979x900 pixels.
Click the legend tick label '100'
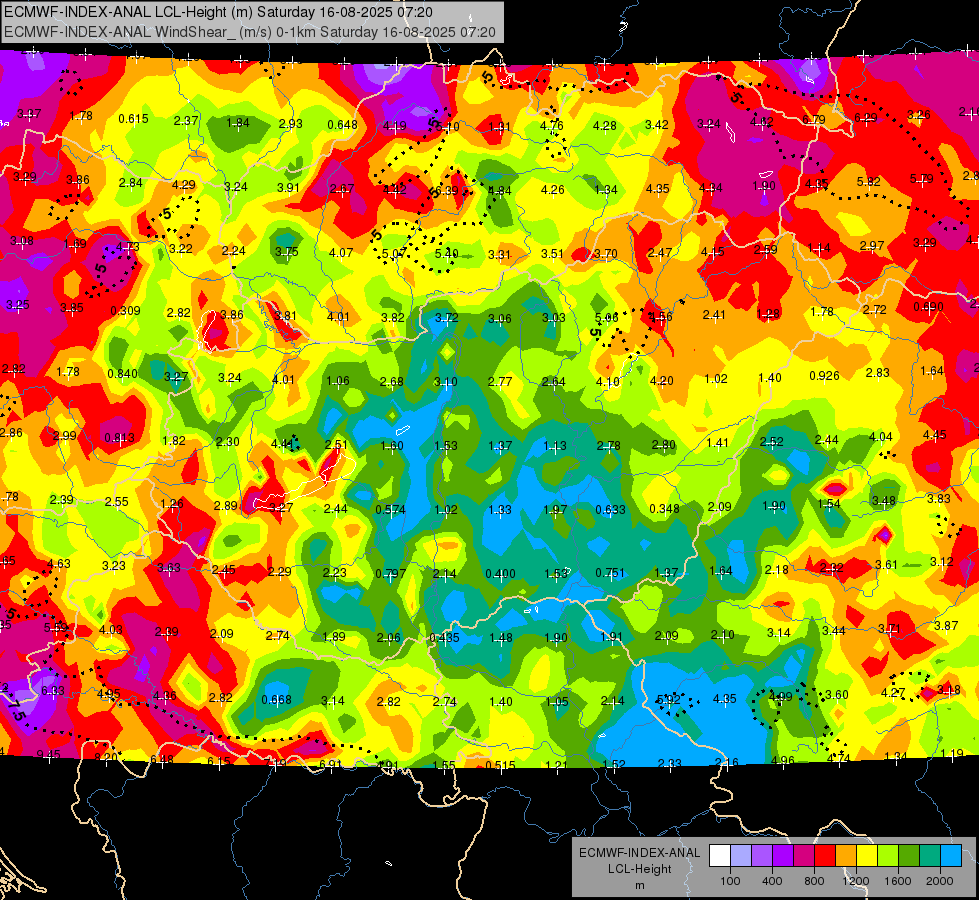click(730, 881)
